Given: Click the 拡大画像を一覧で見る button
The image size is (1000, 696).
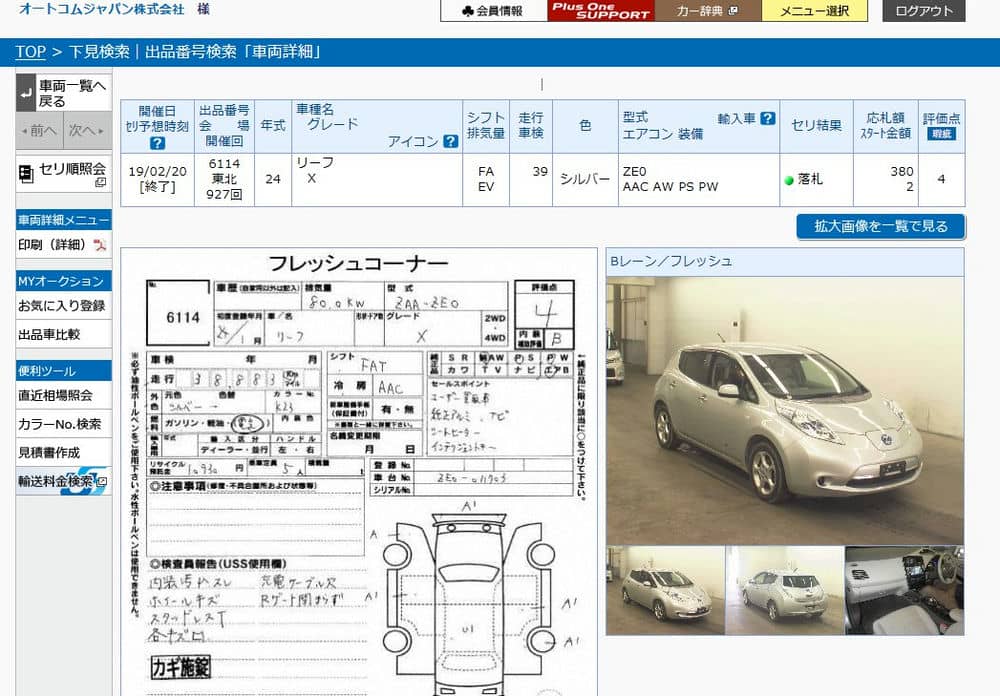Looking at the screenshot, I should click(880, 226).
